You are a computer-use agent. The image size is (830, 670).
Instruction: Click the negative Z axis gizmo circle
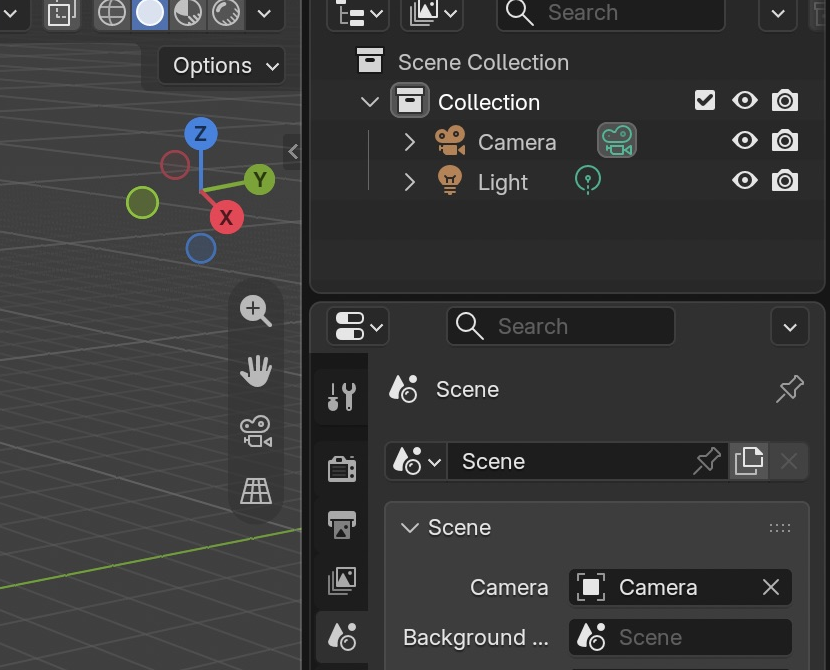tap(201, 248)
